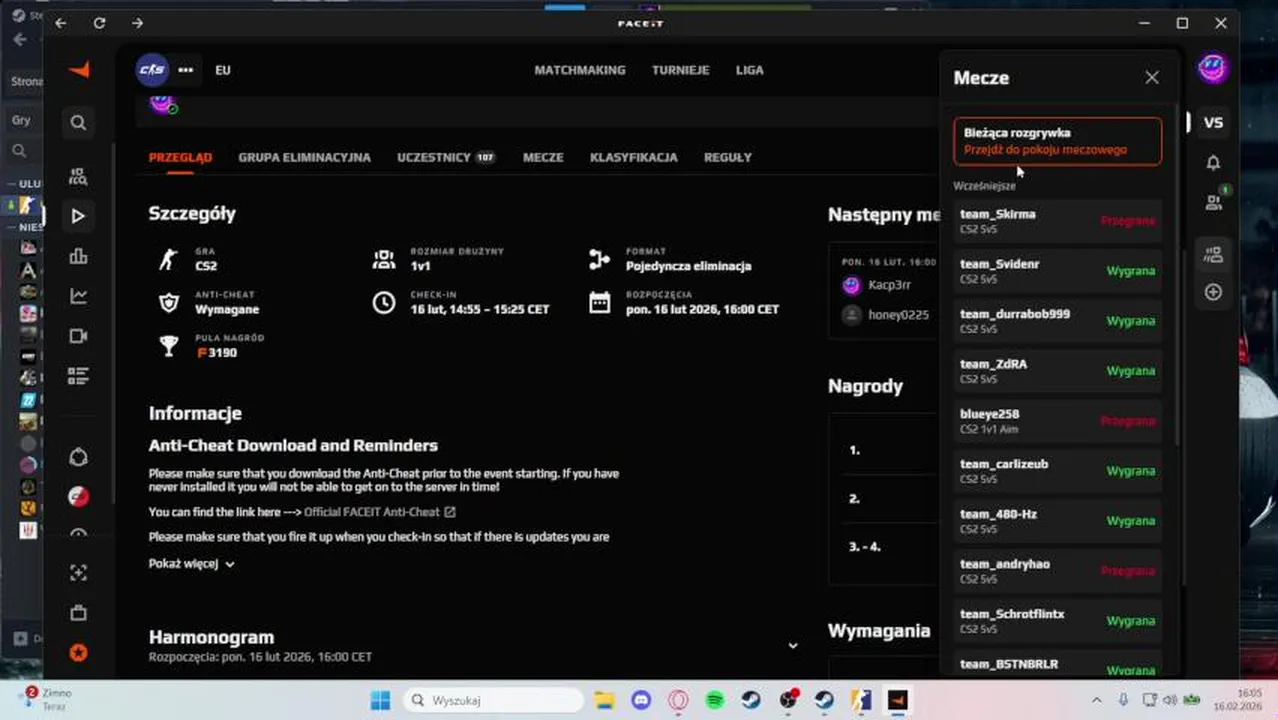
Task: Open Spotify from the taskbar
Action: (714, 700)
